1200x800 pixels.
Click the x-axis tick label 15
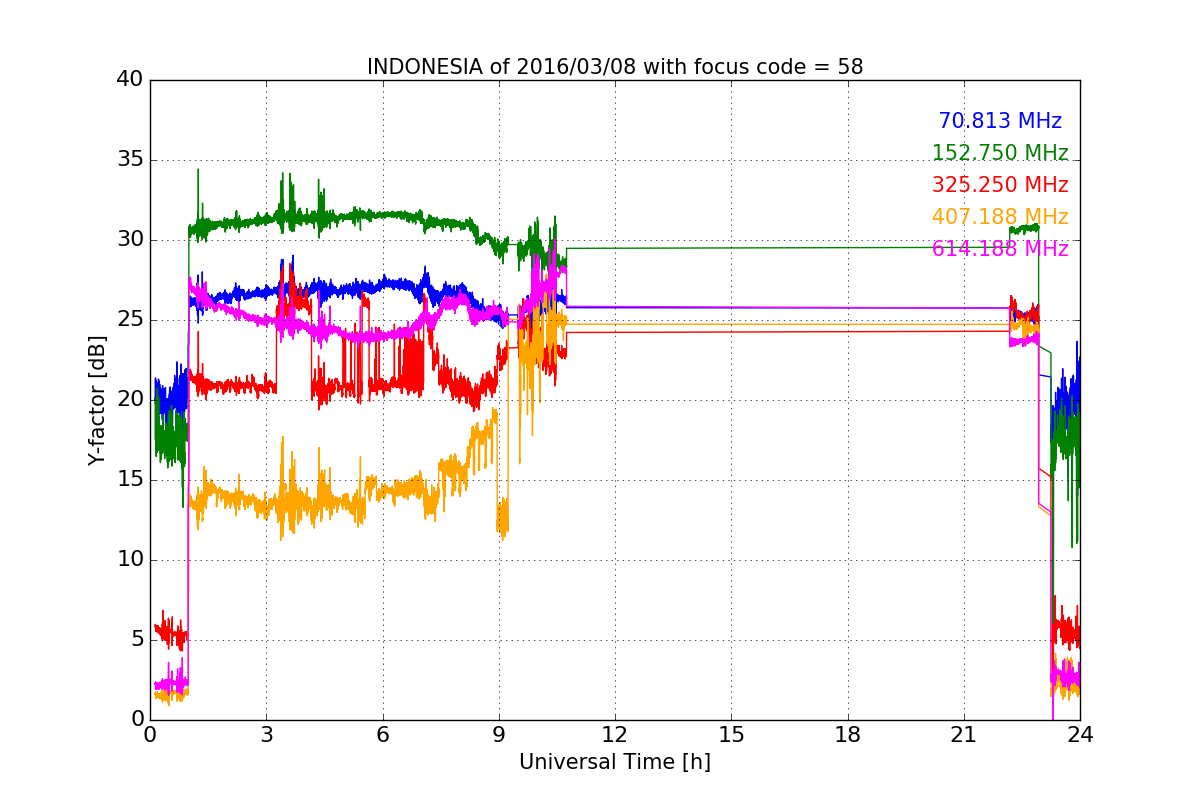tap(731, 735)
